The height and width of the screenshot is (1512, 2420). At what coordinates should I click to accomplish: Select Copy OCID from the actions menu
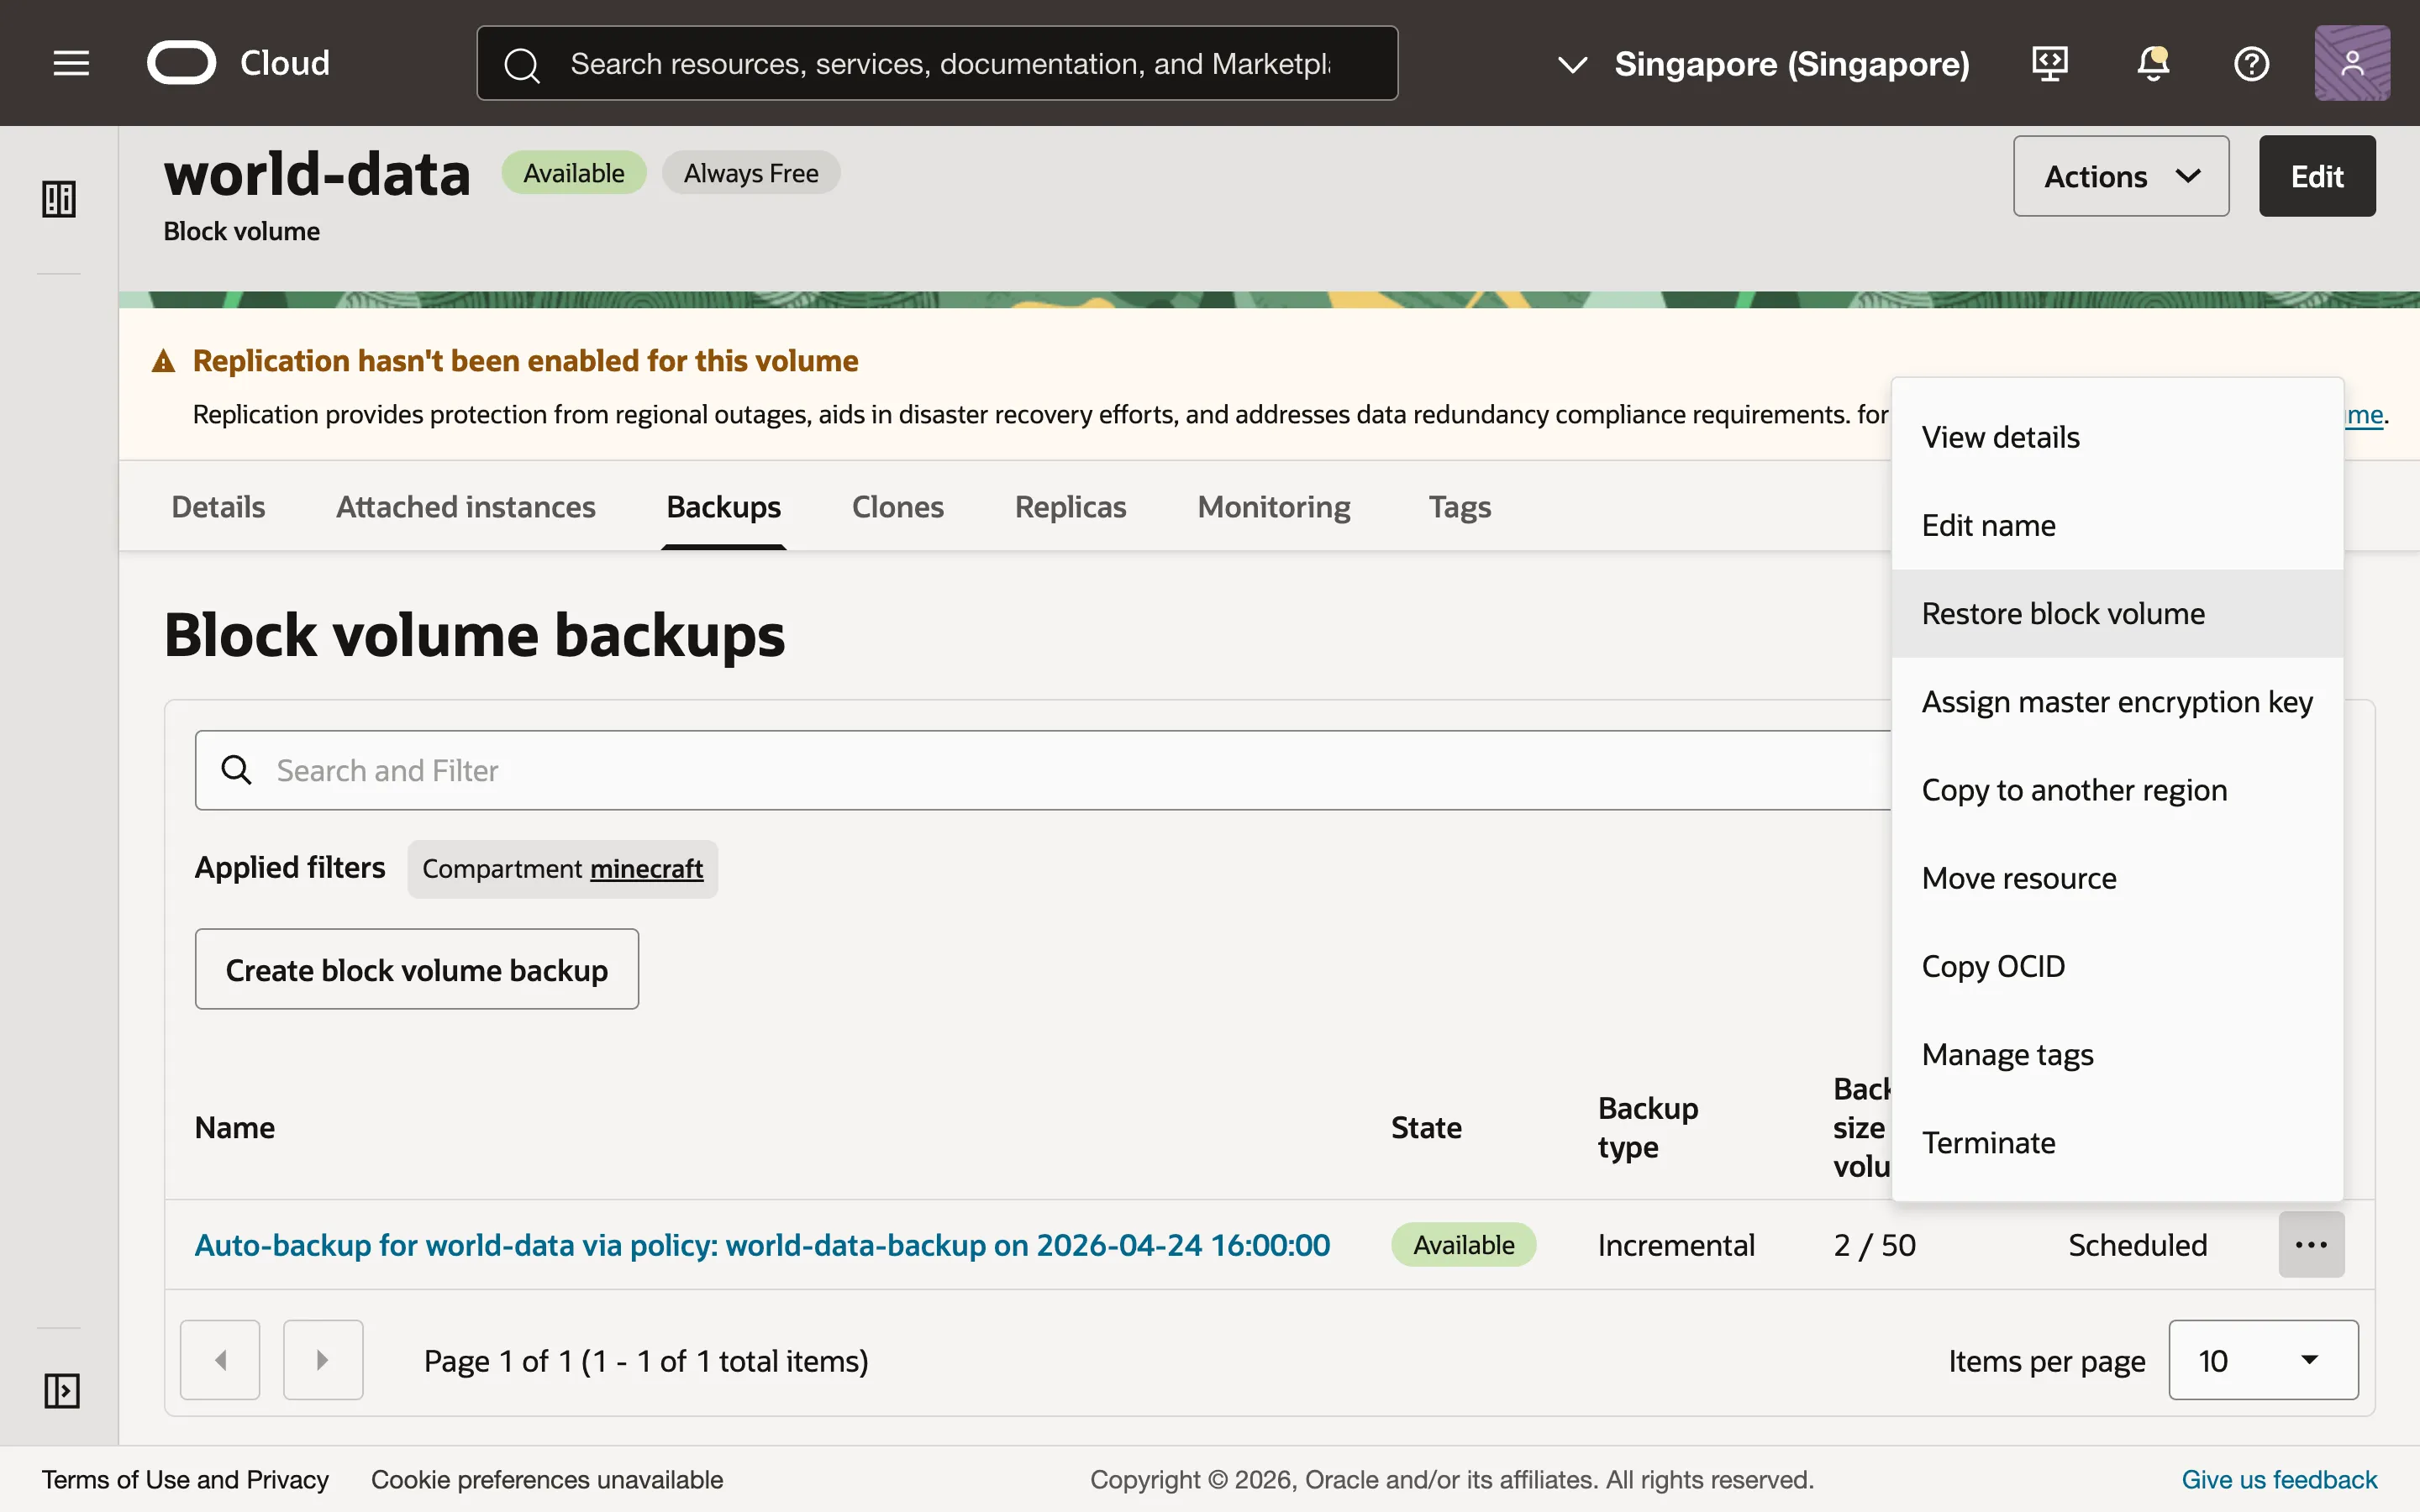point(1992,965)
